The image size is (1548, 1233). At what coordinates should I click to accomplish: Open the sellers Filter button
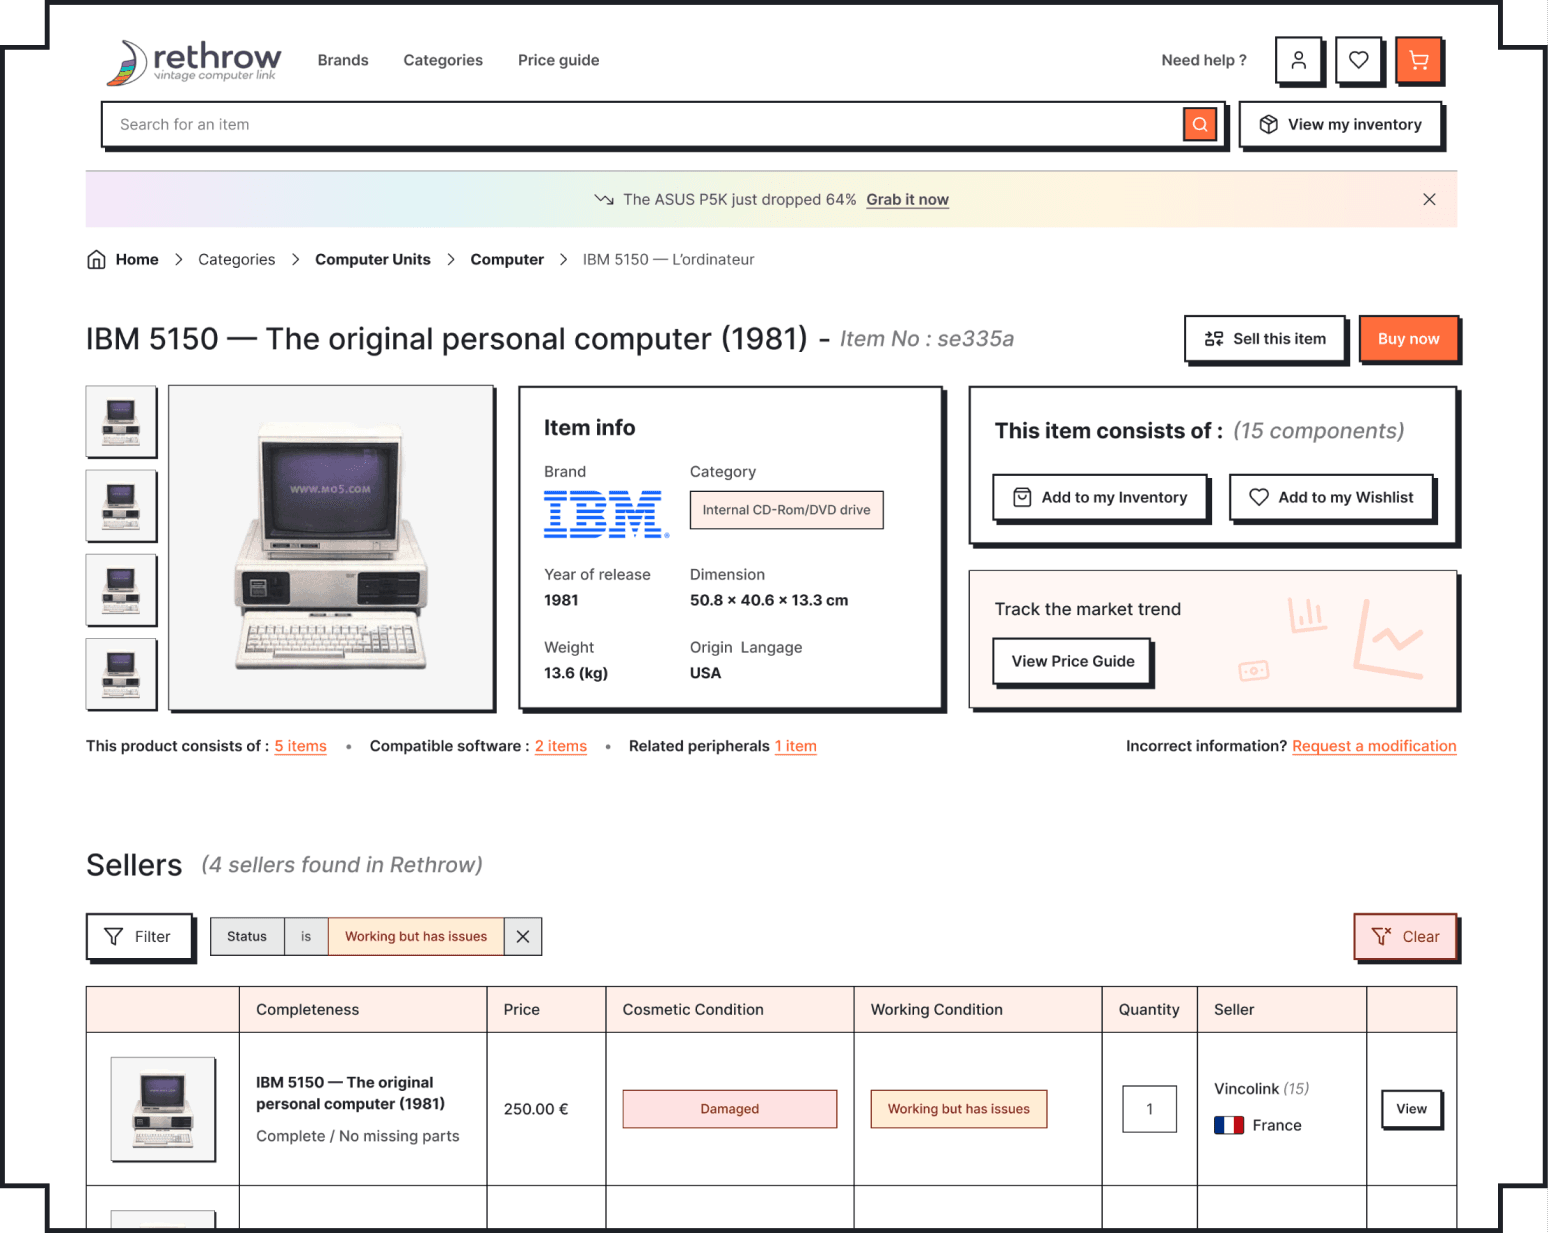[139, 937]
